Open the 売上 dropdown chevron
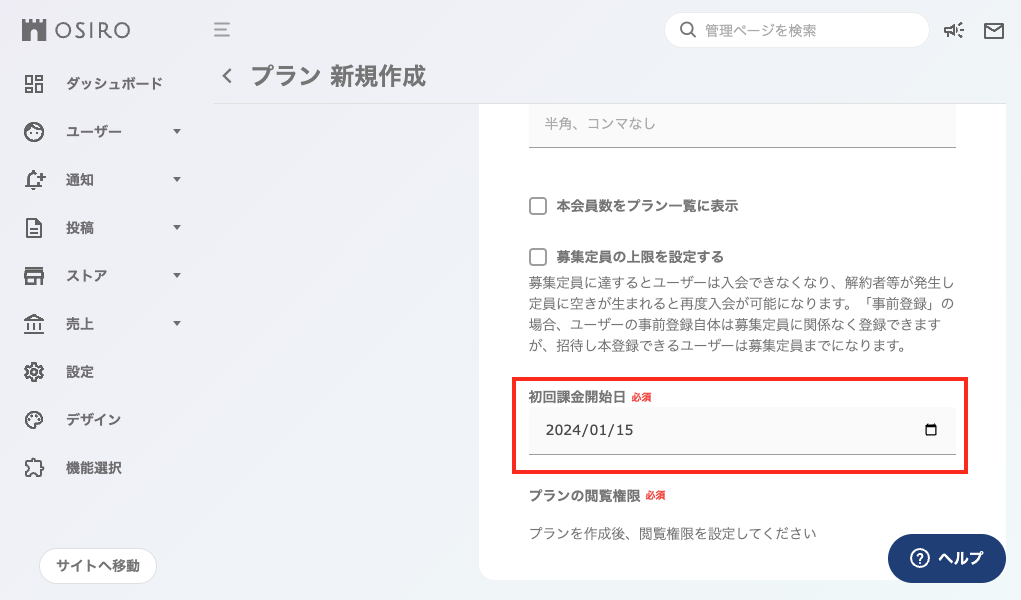Image resolution: width=1021 pixels, height=600 pixels. (x=177, y=323)
